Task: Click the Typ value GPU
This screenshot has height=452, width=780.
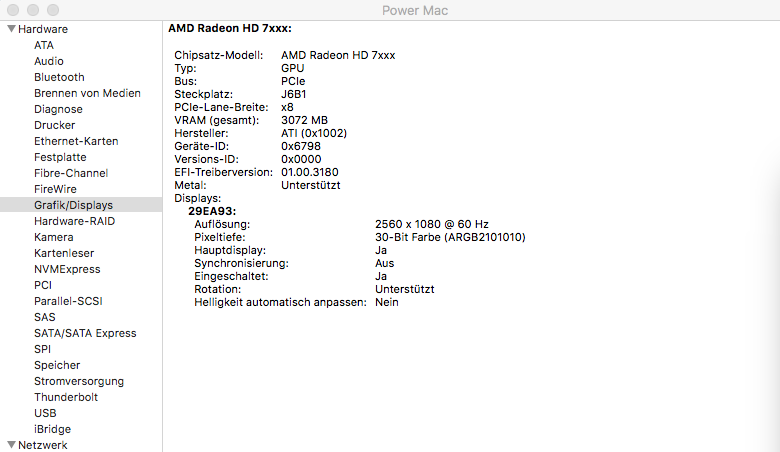Action: point(292,68)
